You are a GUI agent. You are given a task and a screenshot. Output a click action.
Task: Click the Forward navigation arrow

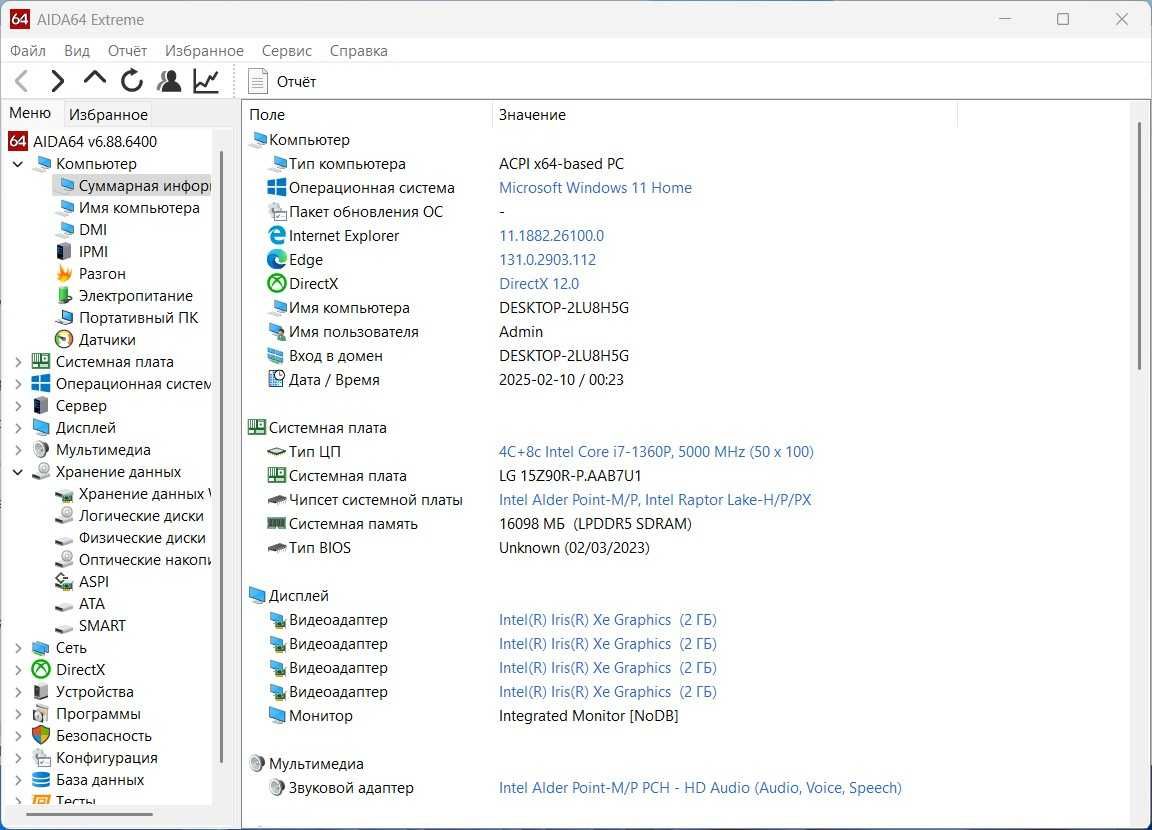58,81
